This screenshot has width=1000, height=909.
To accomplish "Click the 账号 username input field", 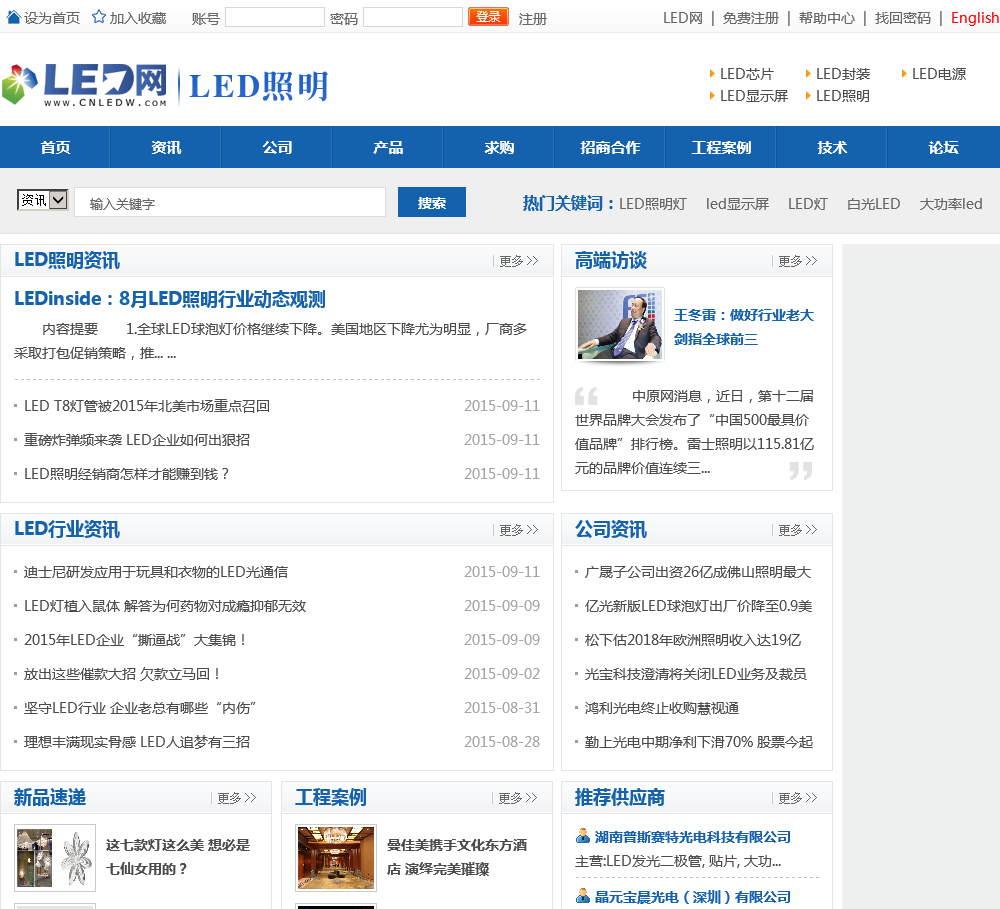I will (x=275, y=17).
